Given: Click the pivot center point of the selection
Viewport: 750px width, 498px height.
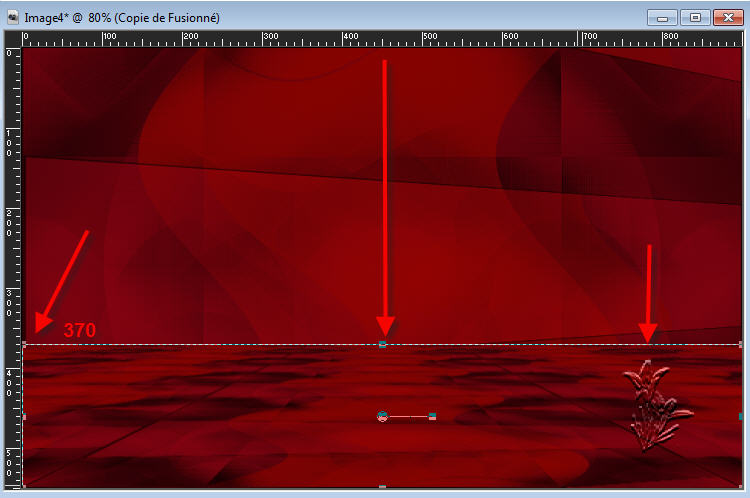Looking at the screenshot, I should pyautogui.click(x=382, y=416).
